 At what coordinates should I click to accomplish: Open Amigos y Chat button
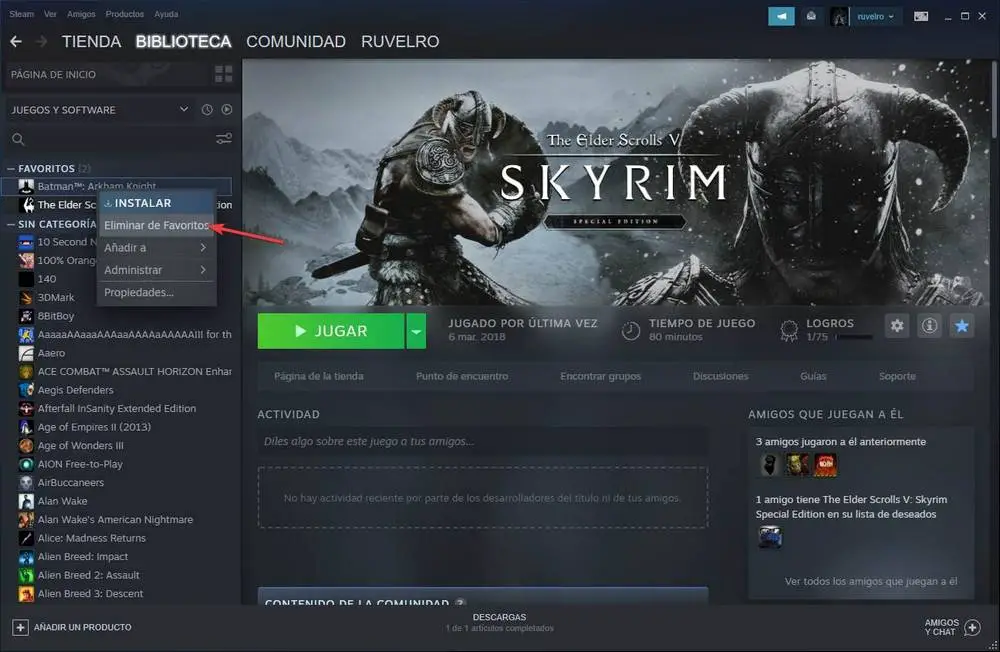coord(952,627)
